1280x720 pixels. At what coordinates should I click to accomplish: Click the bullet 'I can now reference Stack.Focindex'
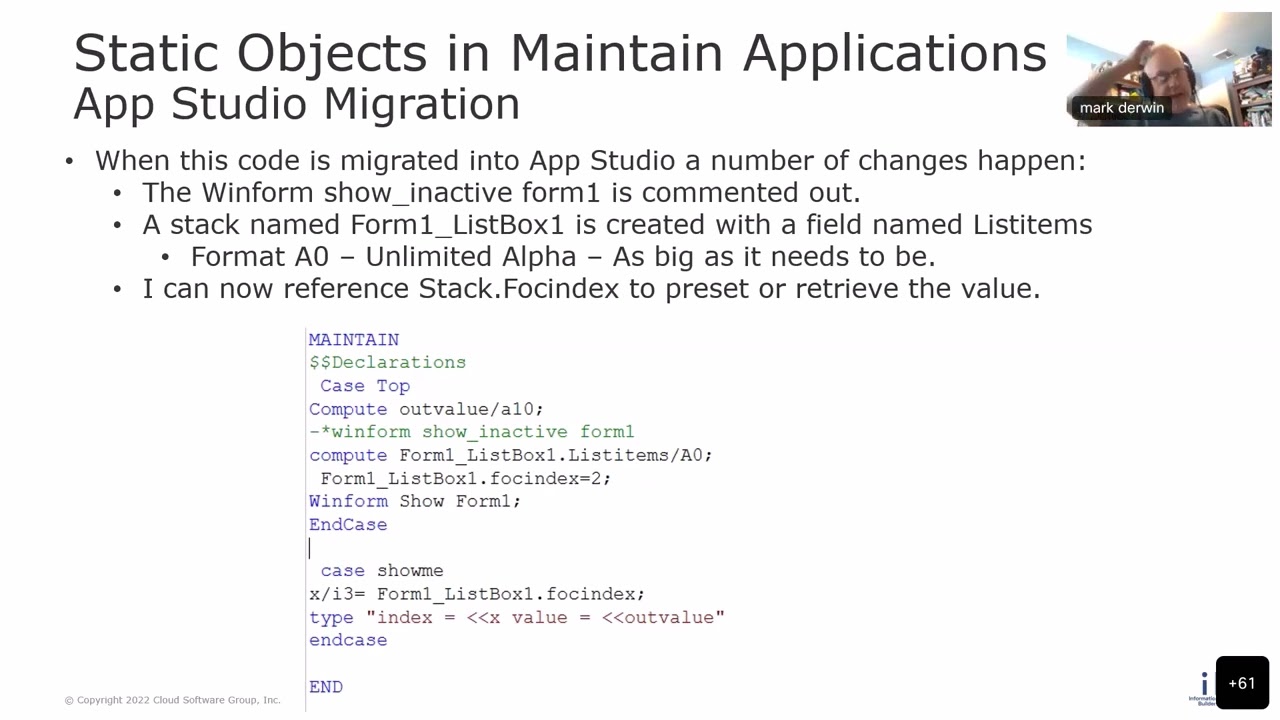[591, 288]
